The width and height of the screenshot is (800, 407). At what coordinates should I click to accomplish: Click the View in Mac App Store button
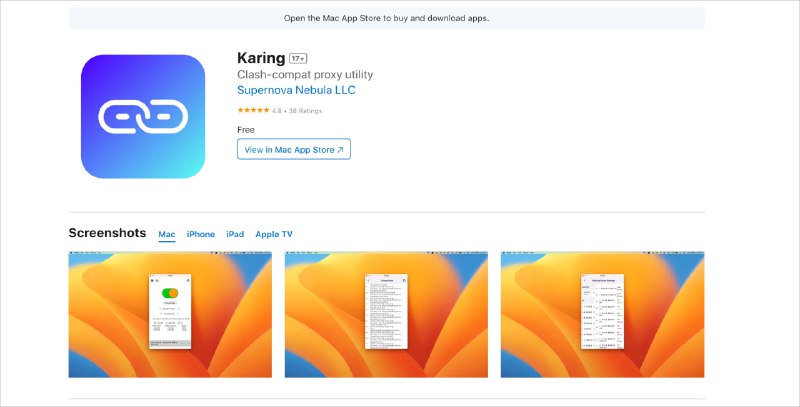point(294,150)
